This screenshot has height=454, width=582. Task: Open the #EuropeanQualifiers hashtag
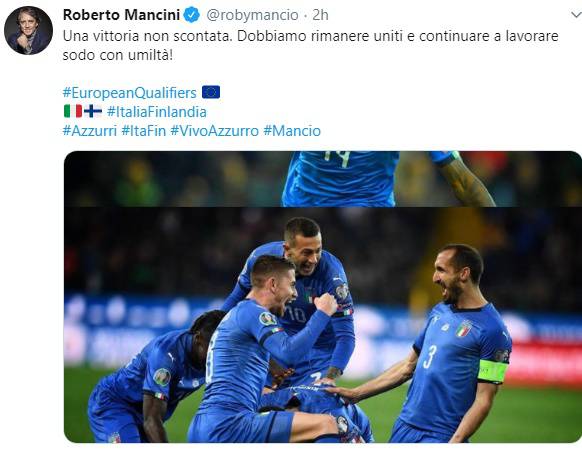(x=130, y=93)
